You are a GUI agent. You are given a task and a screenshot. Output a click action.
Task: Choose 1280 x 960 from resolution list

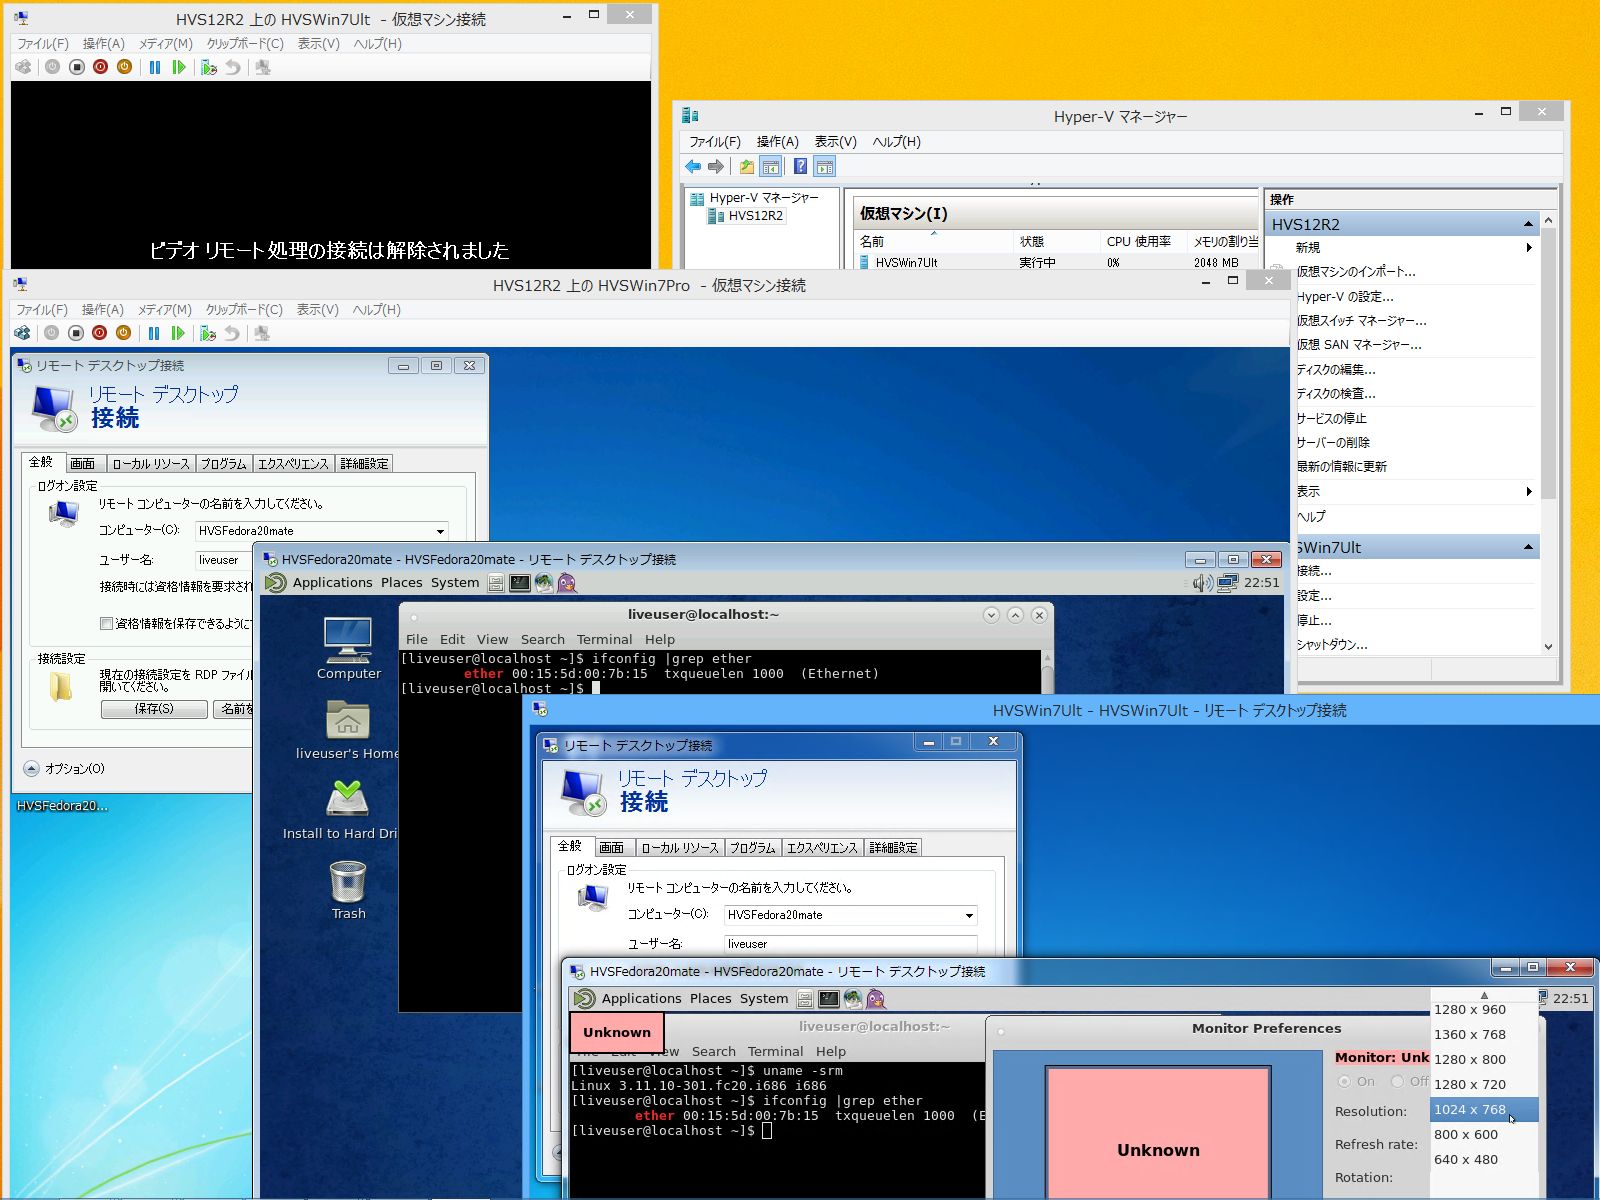pos(1484,1010)
